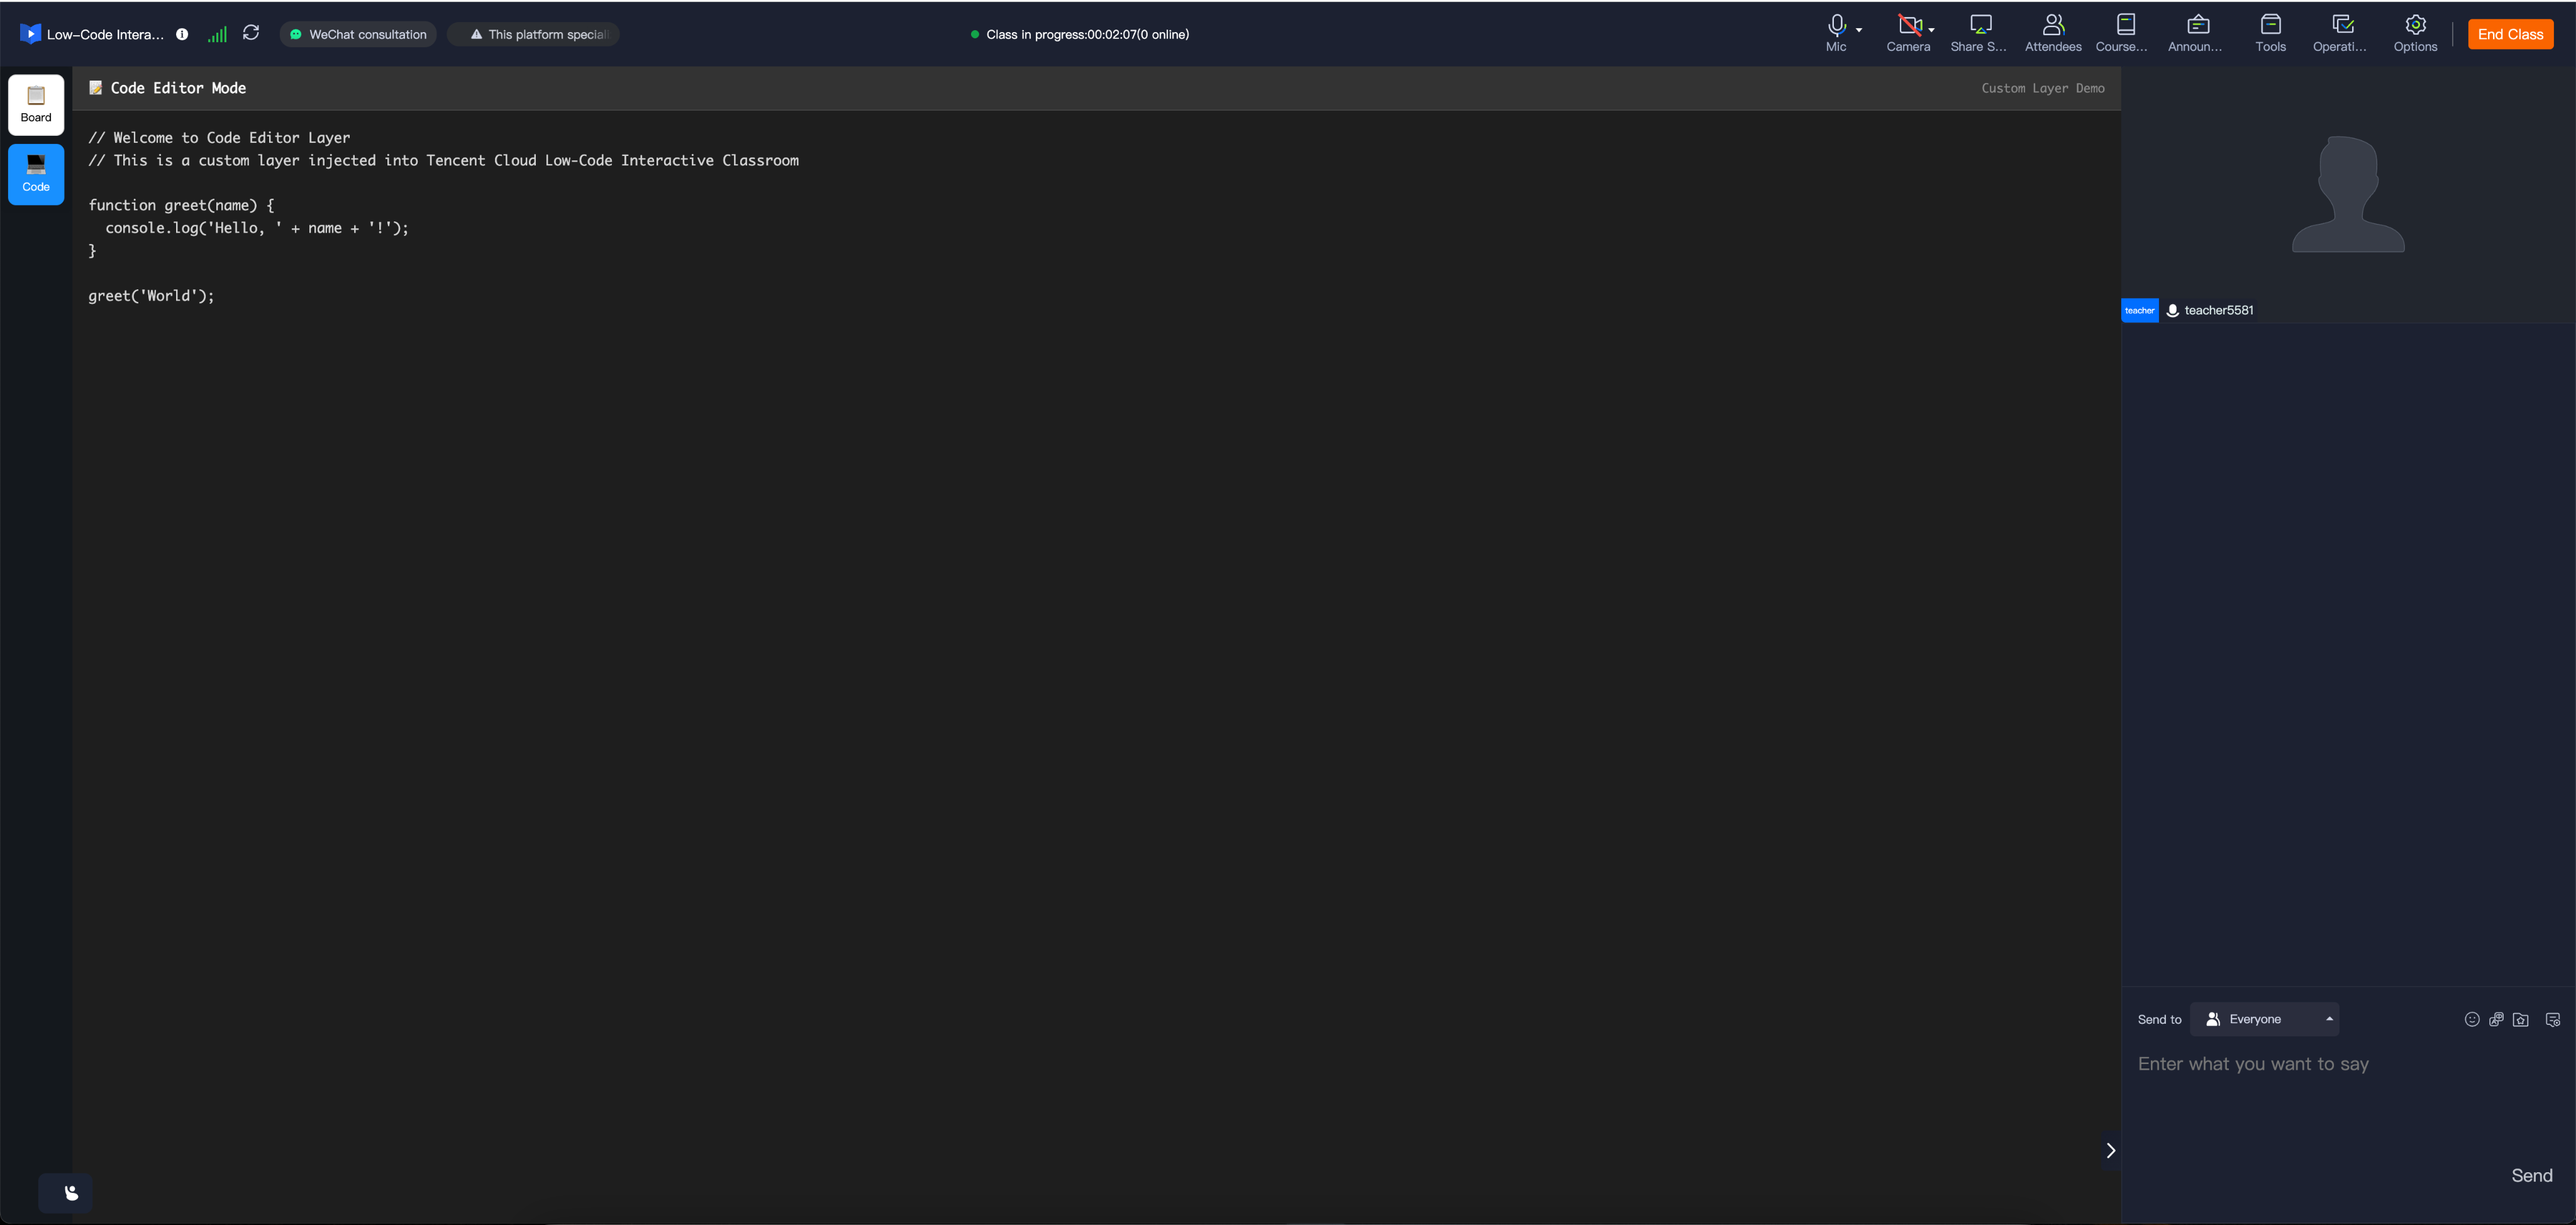Screen dimensions: 2576x1225
Task: Switch to the Code tab
Action: [36, 174]
